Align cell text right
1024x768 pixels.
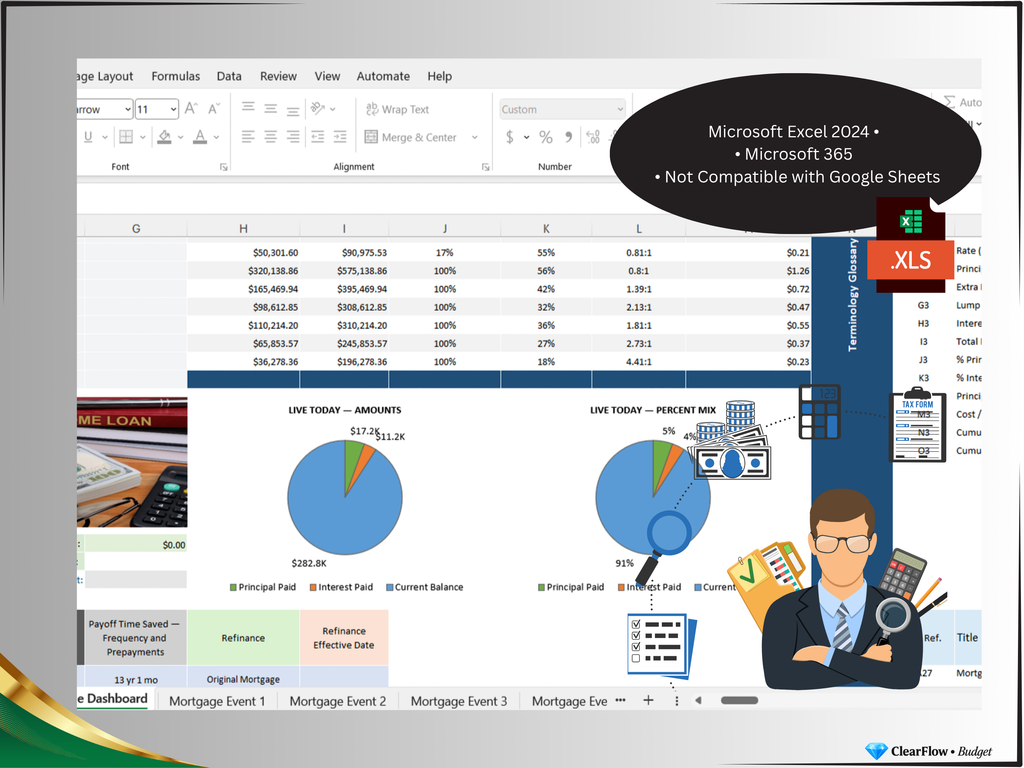click(293, 136)
